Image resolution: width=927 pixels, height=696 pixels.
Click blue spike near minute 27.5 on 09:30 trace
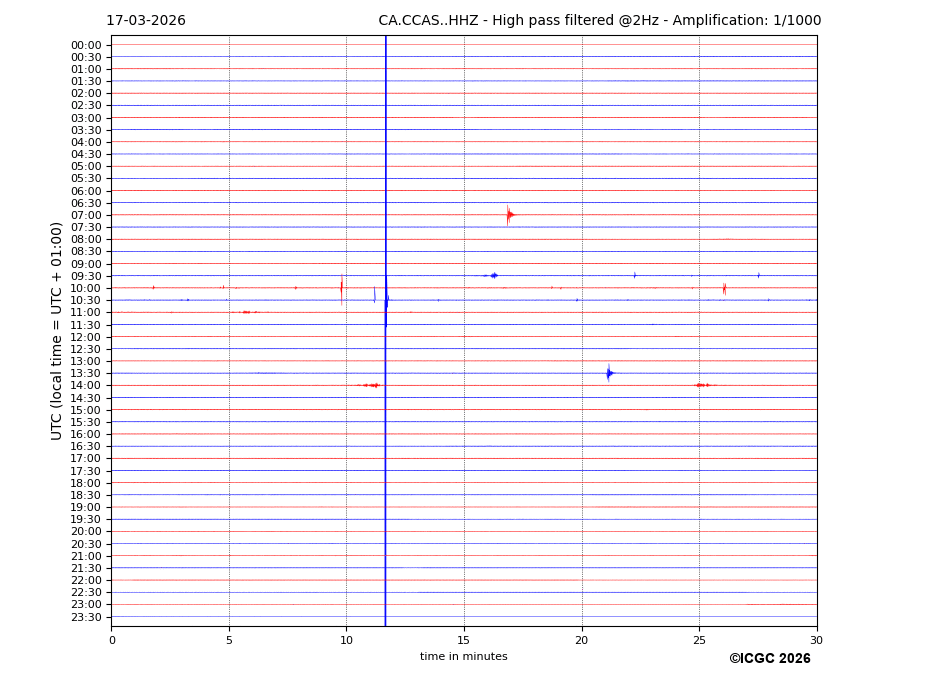[758, 275]
